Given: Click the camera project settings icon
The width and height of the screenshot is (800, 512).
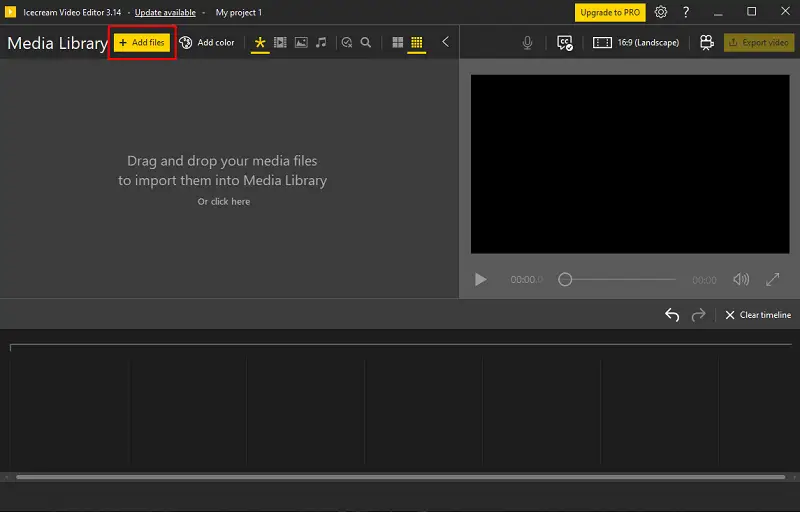Looking at the screenshot, I should pyautogui.click(x=707, y=43).
